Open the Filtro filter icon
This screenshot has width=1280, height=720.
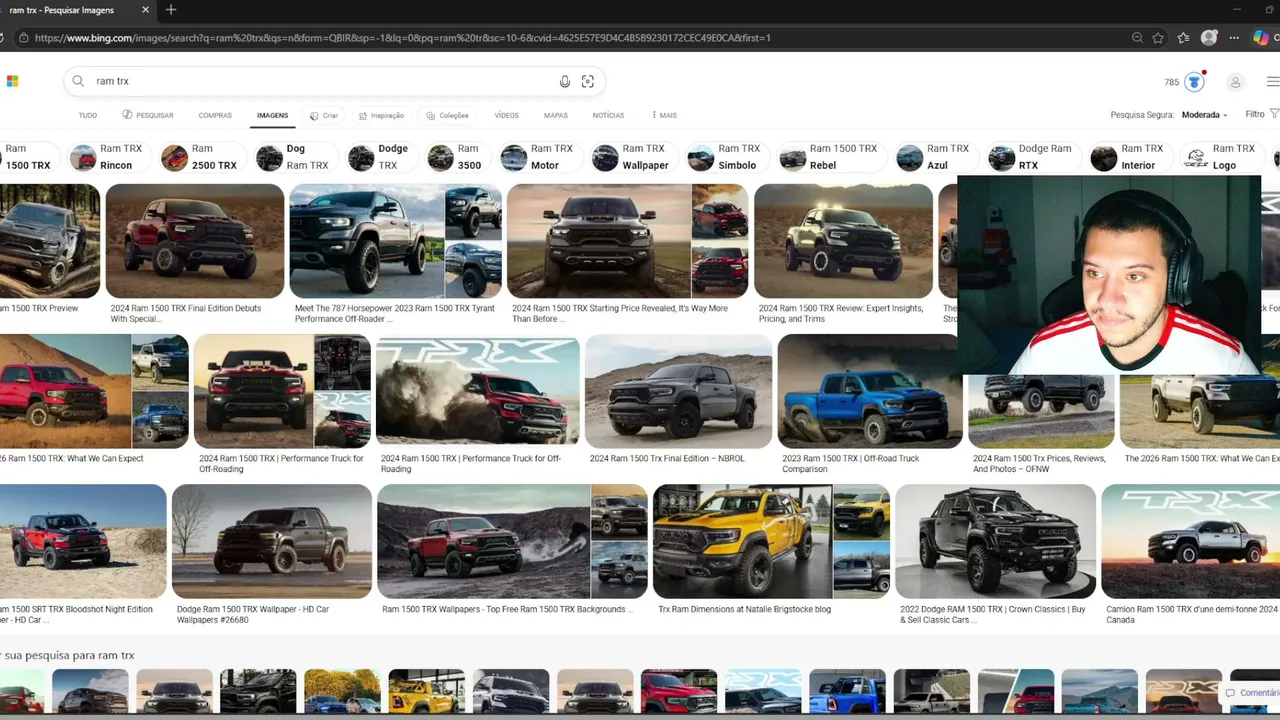(x=1274, y=114)
